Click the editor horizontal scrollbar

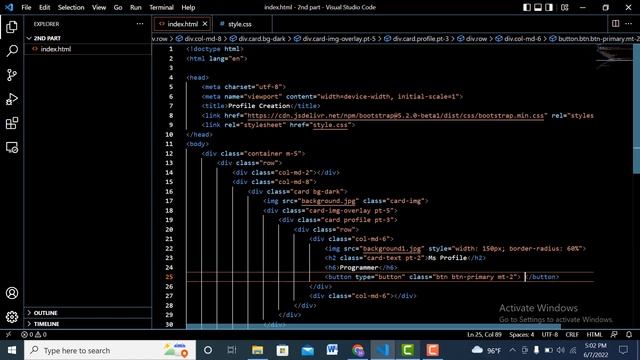click(x=373, y=326)
